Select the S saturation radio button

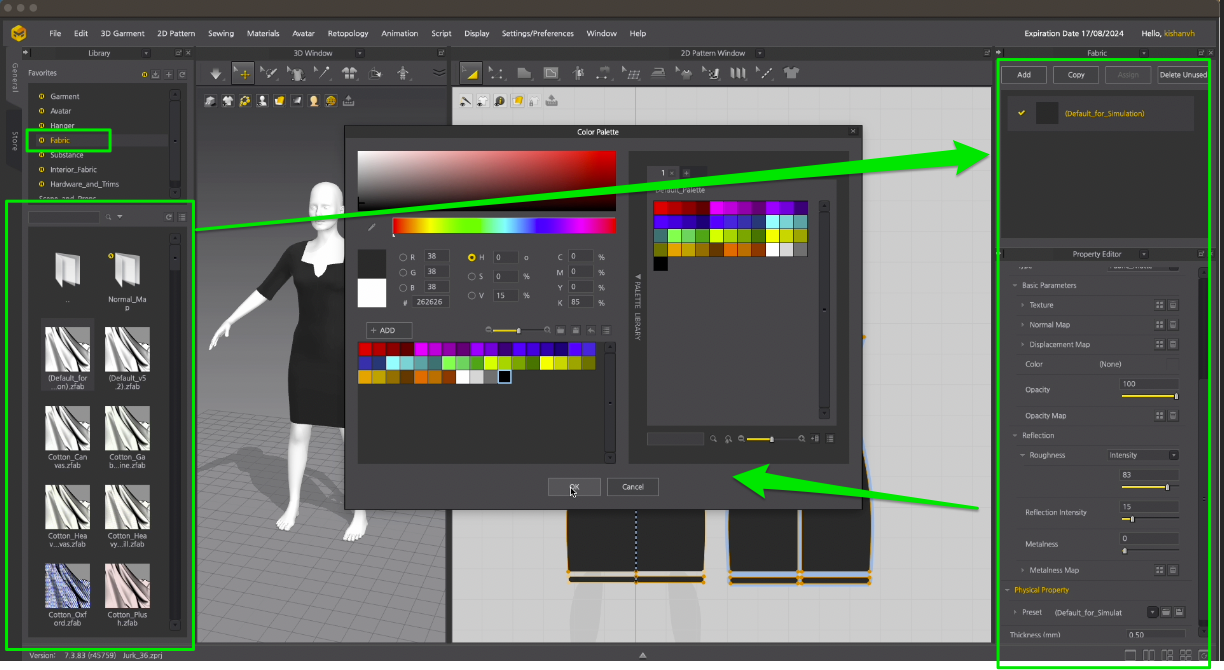tap(472, 276)
